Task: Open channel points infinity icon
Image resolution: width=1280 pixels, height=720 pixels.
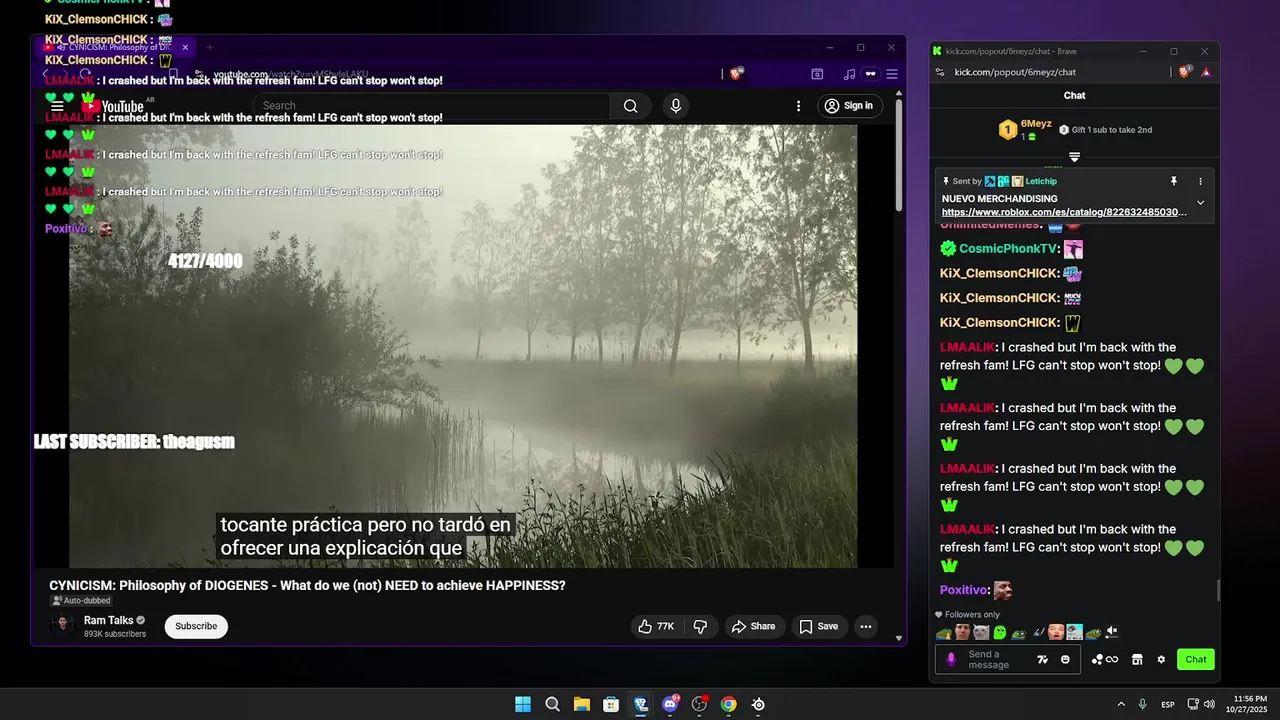Action: click(1105, 660)
